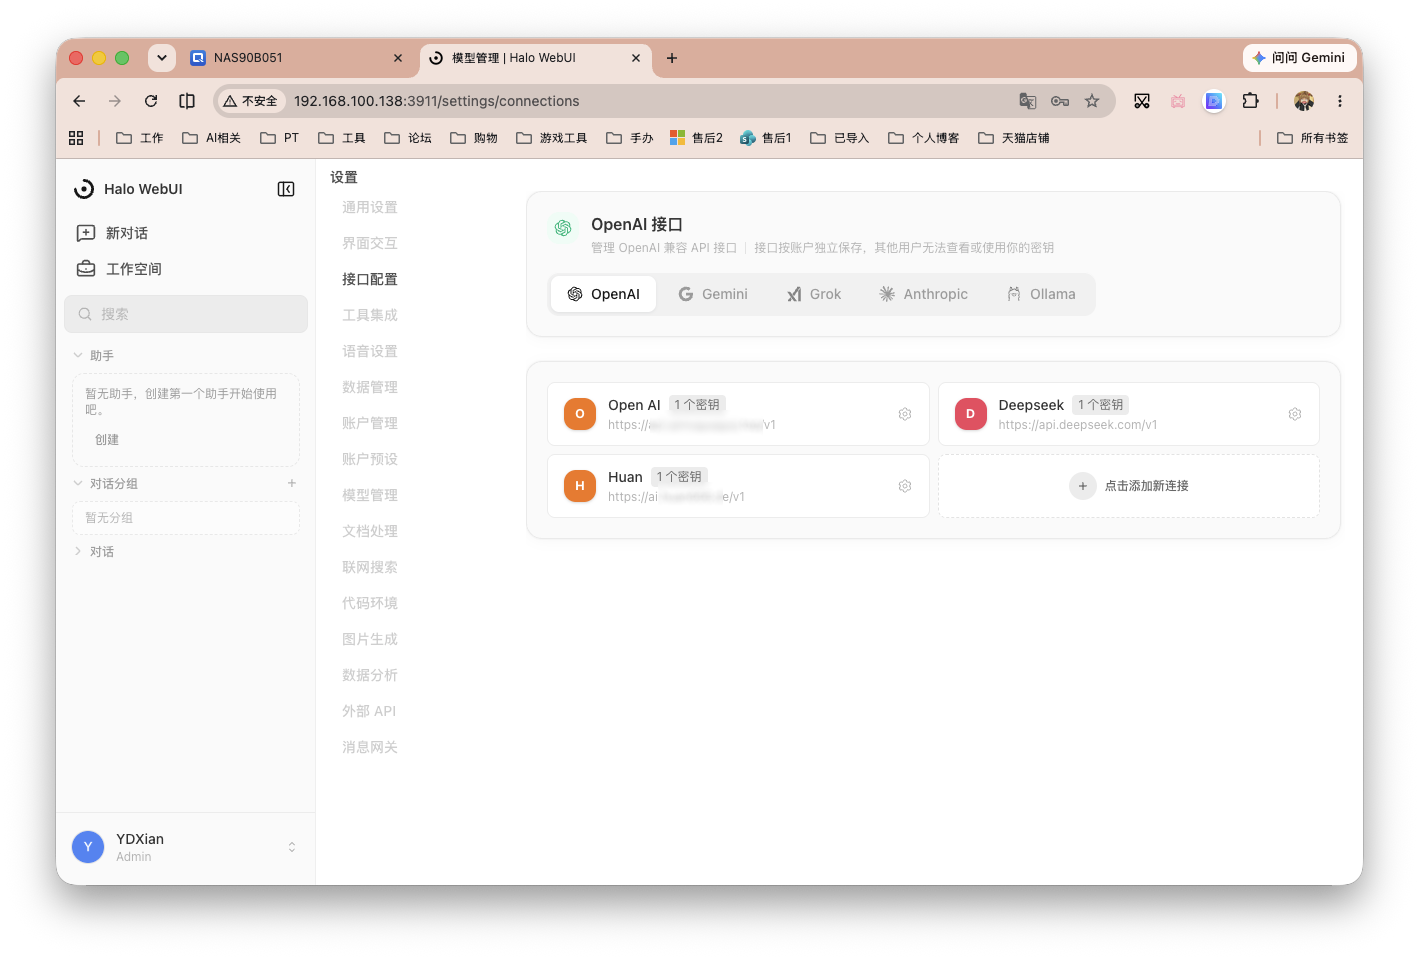
Task: Open 通用设置 settings page
Action: (x=370, y=207)
